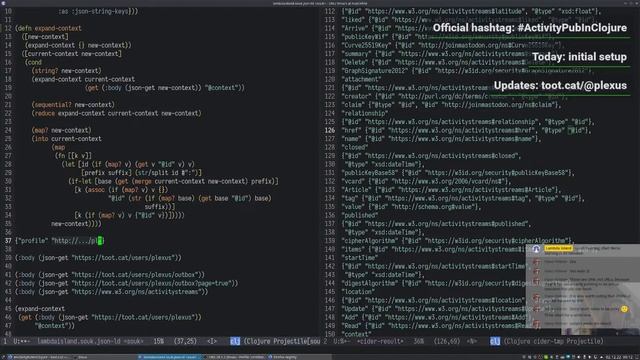
Task: Click the '"@context"))' text on line 47
Action: click(55, 326)
